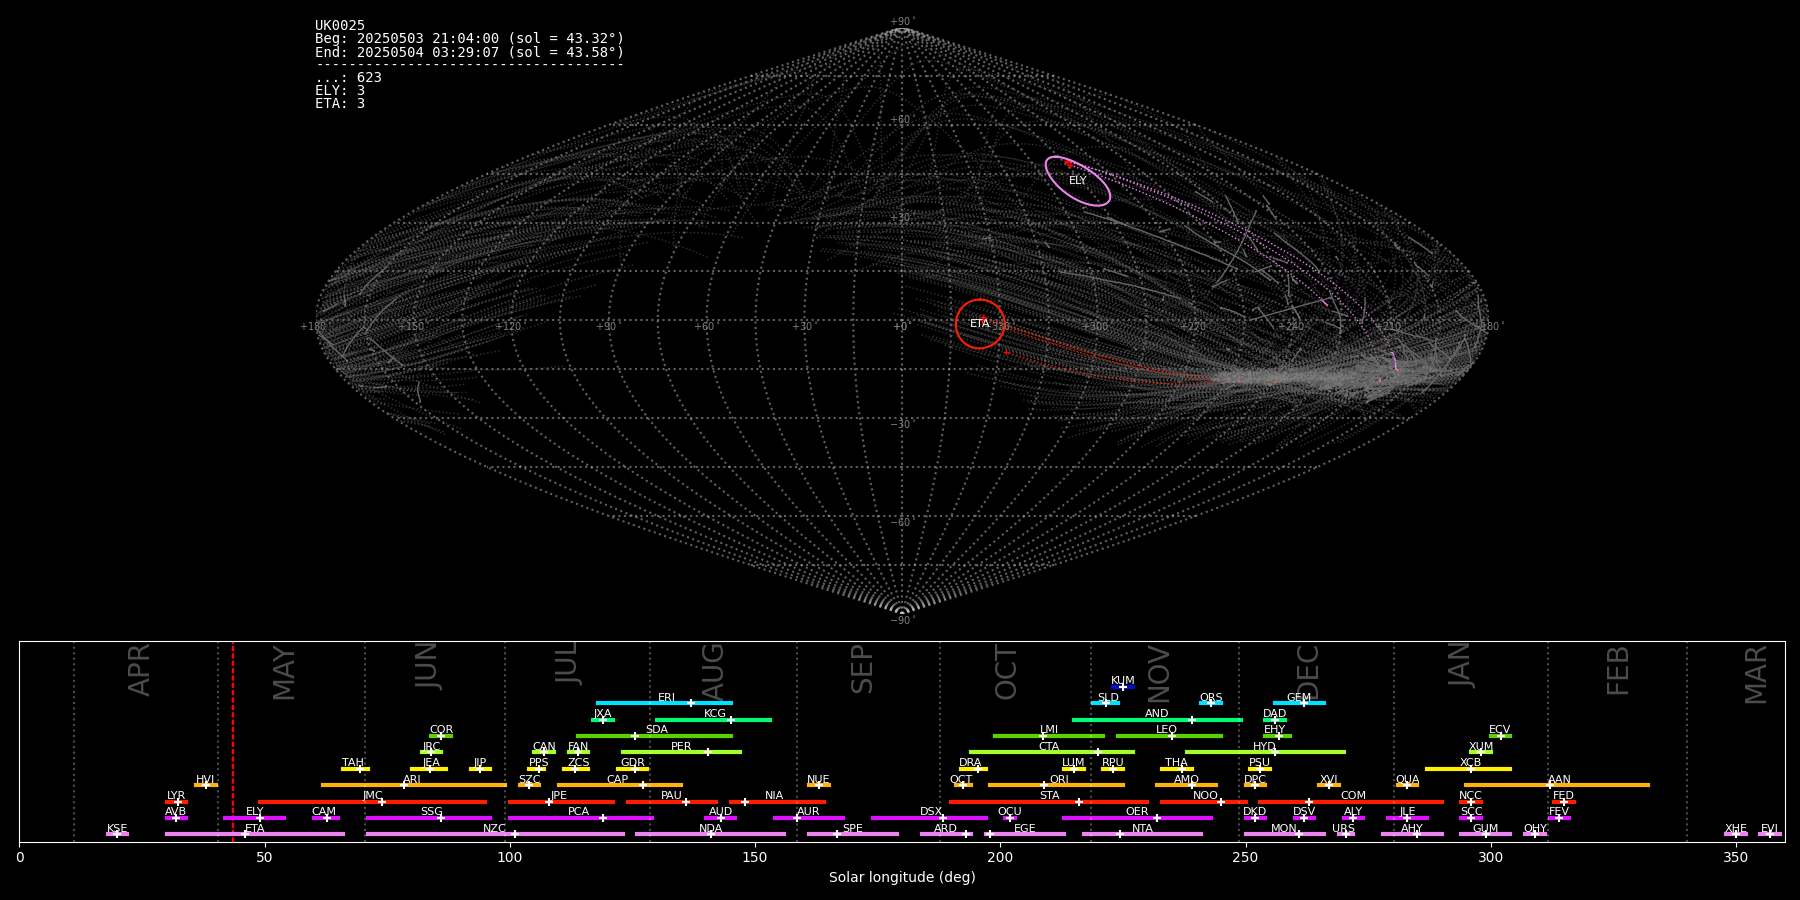
Task: Click the COM shower label in timeline
Action: [x=1353, y=796]
